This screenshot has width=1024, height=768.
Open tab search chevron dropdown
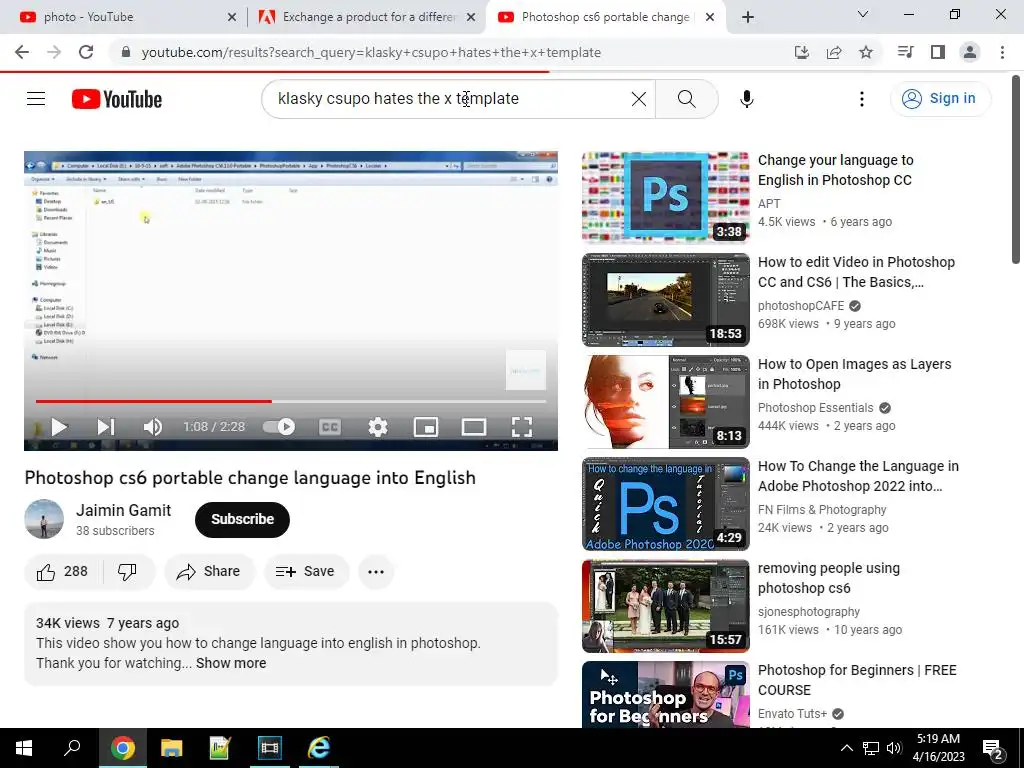863,14
